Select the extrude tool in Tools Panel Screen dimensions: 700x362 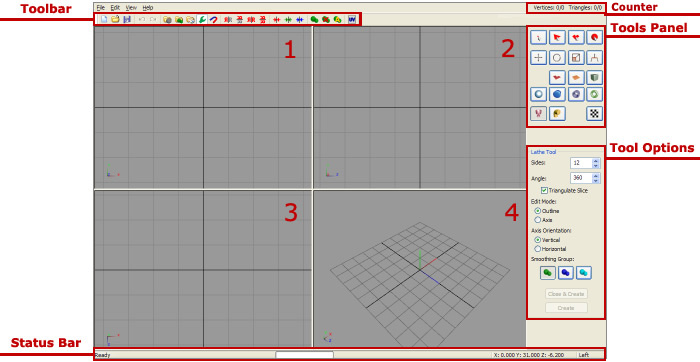594,58
